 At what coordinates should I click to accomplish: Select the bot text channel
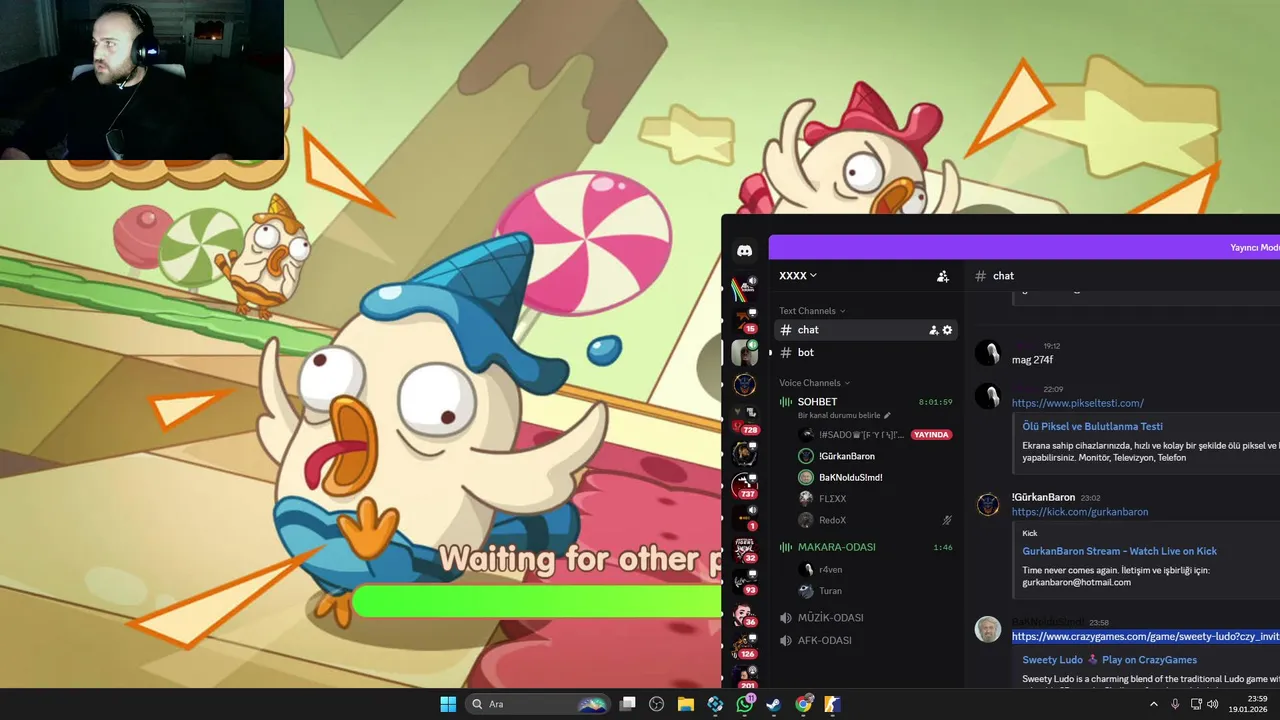tap(866, 353)
